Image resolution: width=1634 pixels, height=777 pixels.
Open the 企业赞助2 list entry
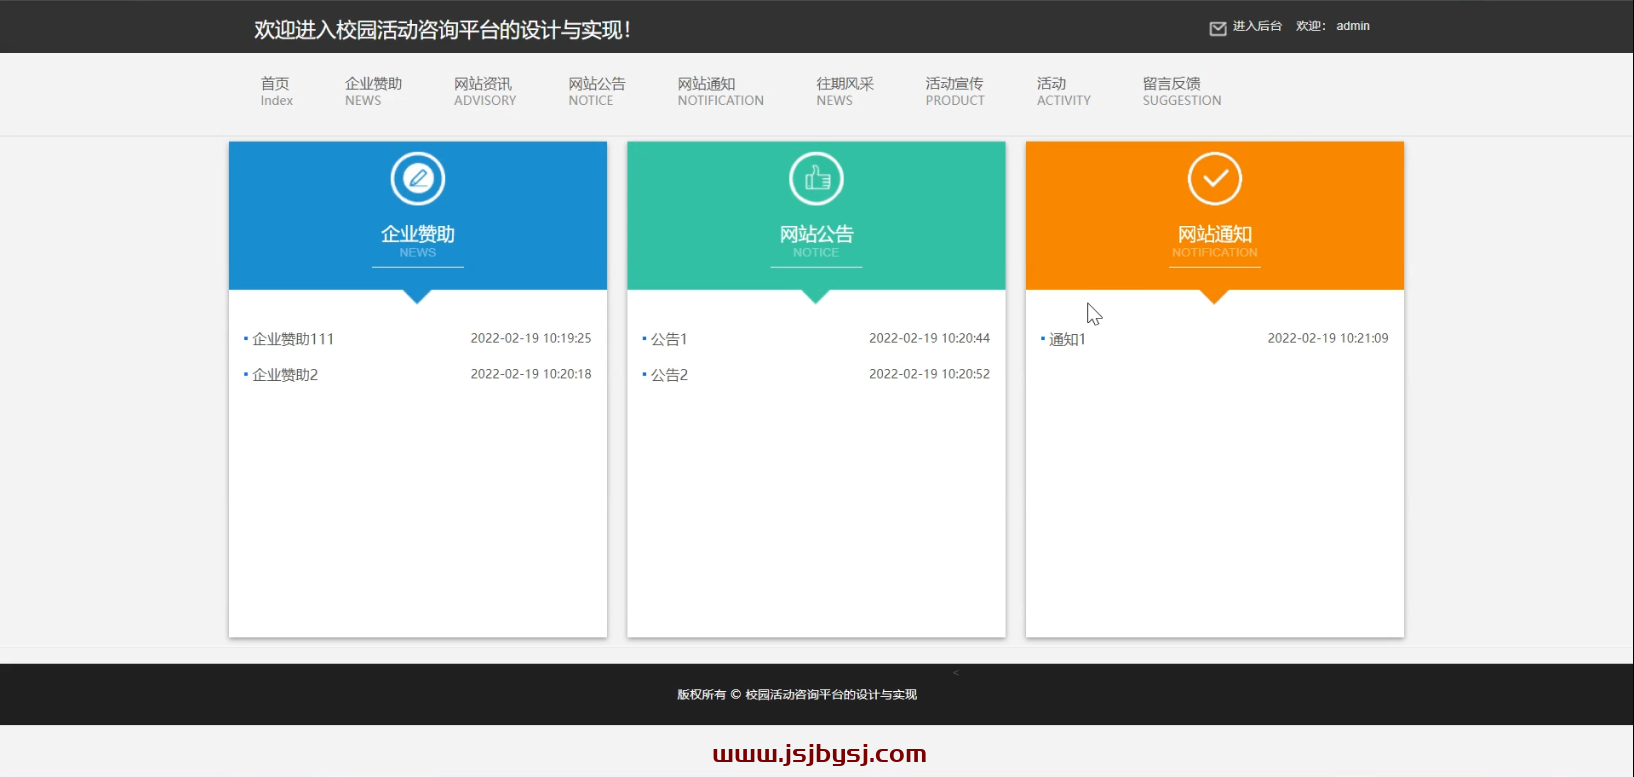pyautogui.click(x=285, y=375)
